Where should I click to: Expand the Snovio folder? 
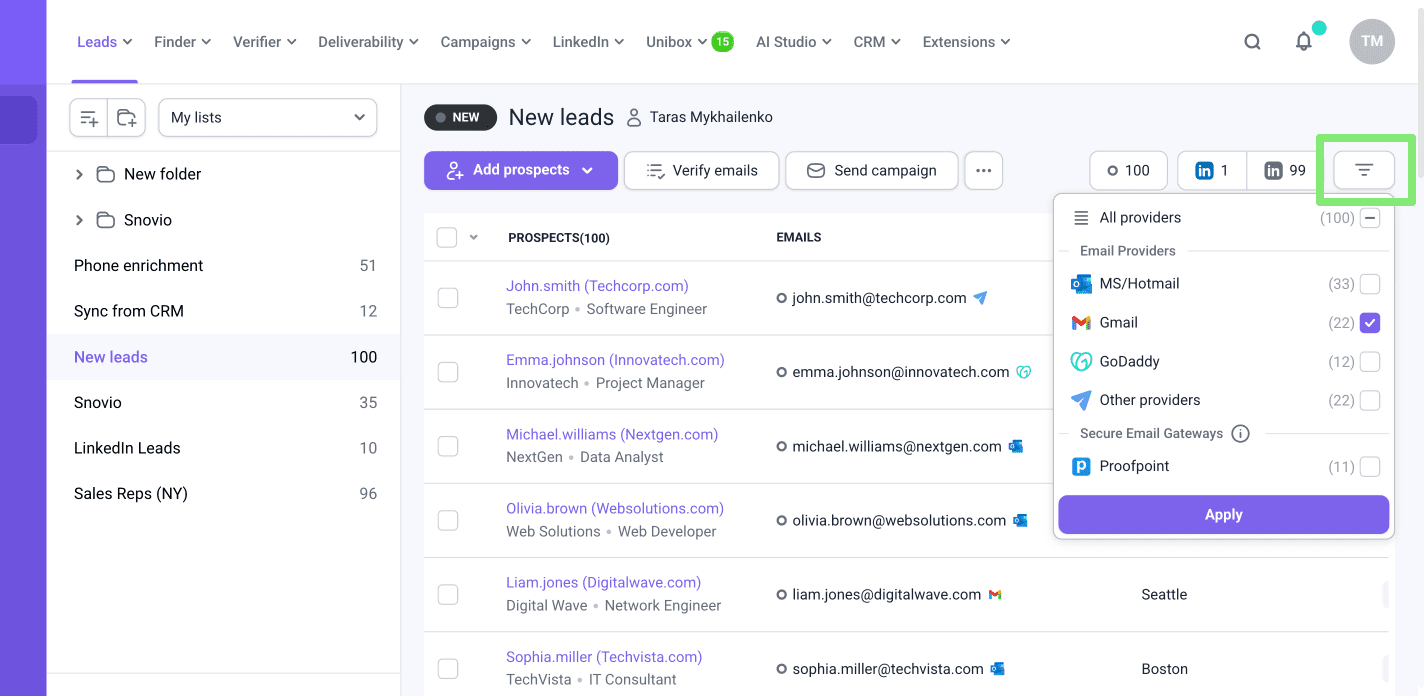tap(79, 220)
